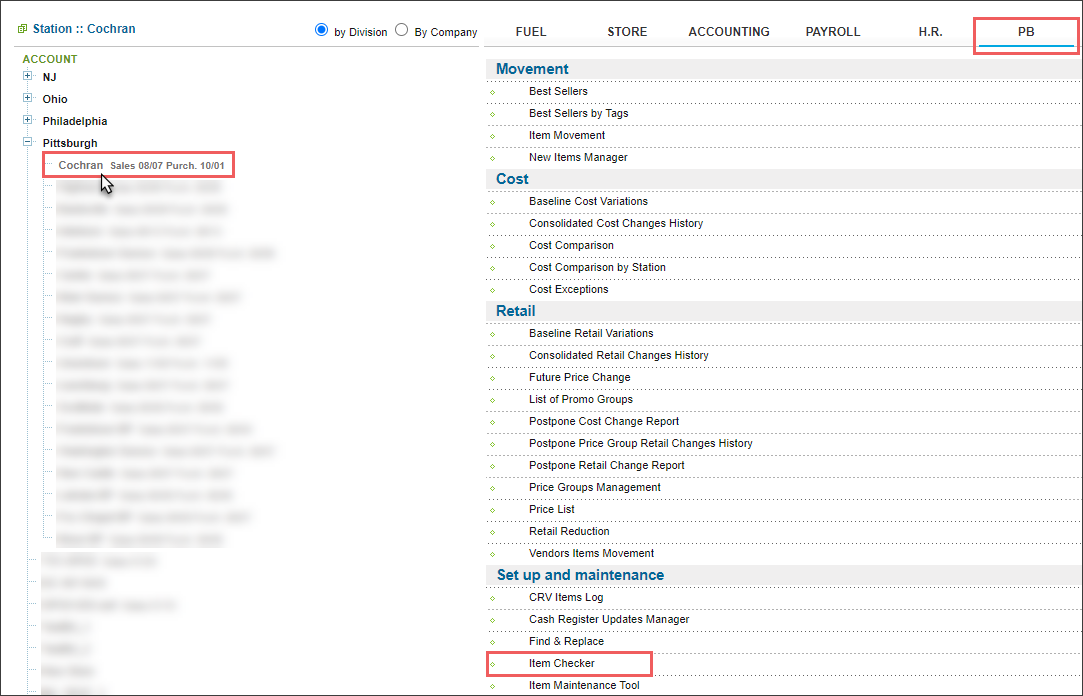
Task: Switch to the FUEL tab
Action: click(530, 32)
